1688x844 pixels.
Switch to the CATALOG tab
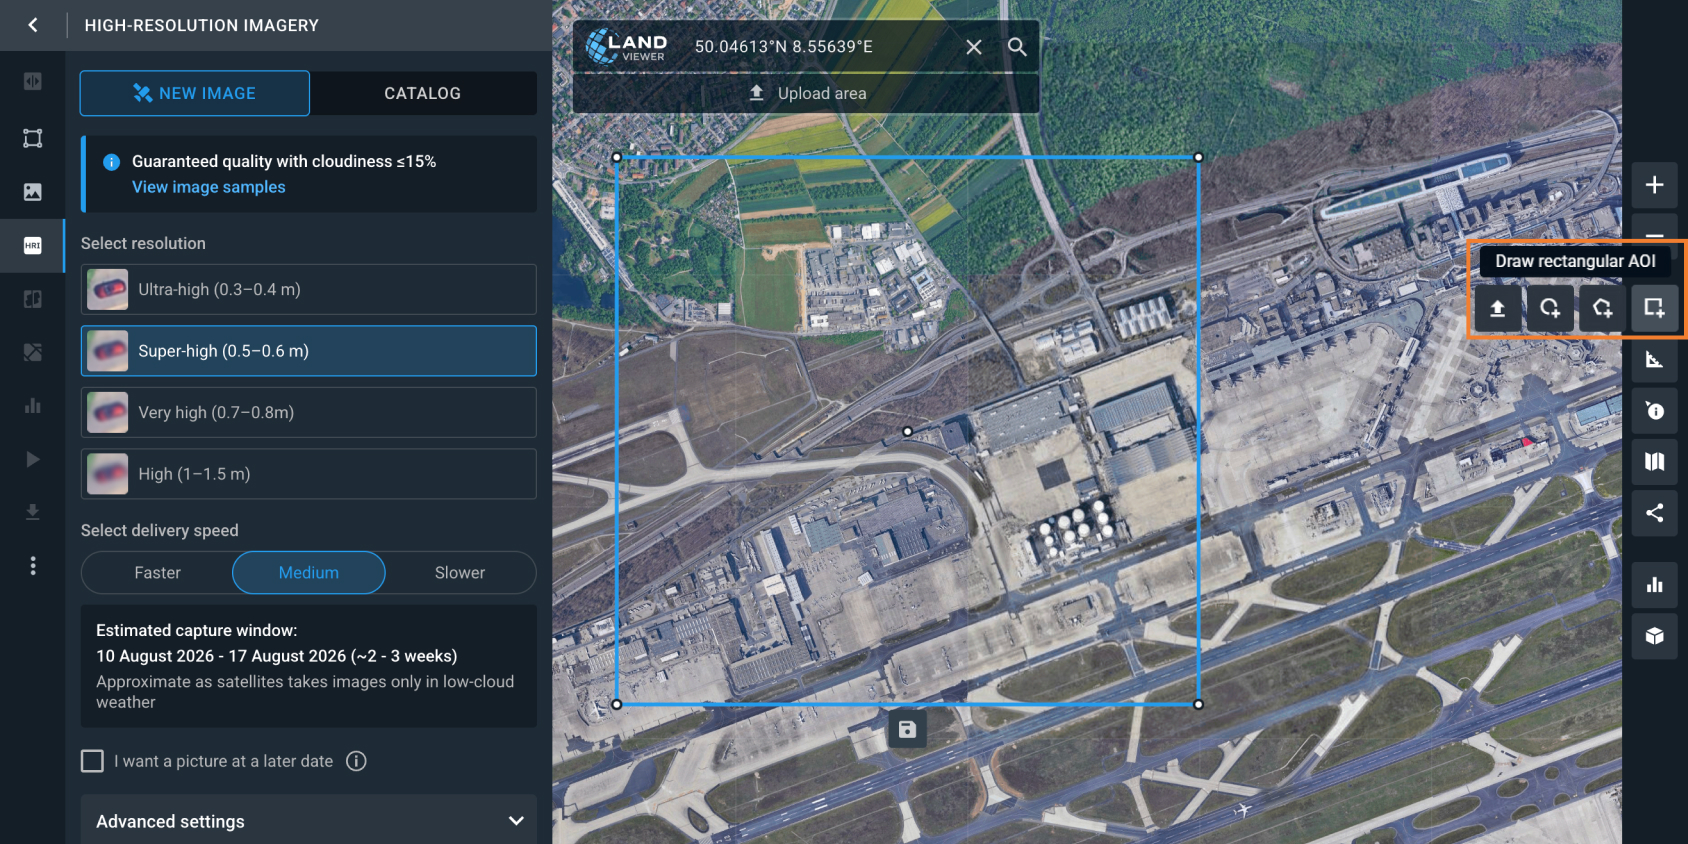423,93
